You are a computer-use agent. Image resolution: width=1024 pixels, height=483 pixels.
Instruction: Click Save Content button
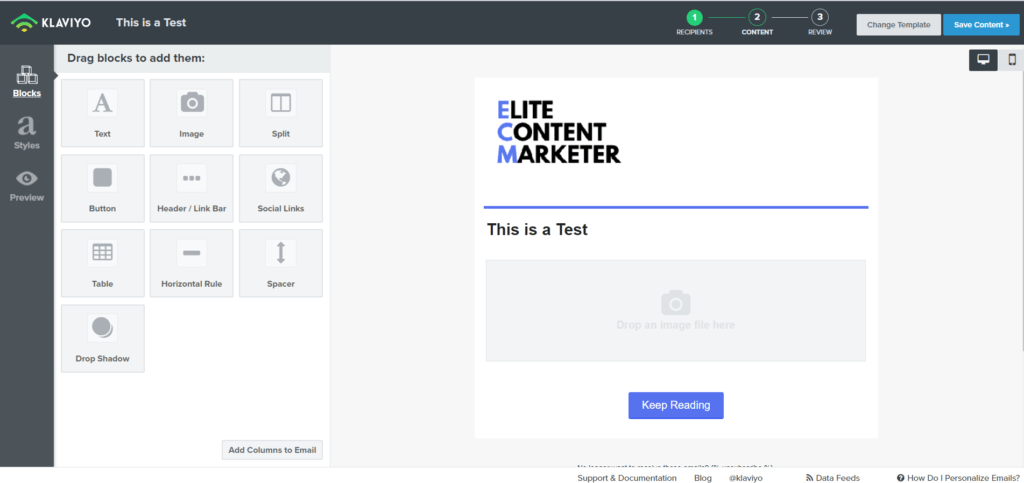pyautogui.click(x=981, y=25)
